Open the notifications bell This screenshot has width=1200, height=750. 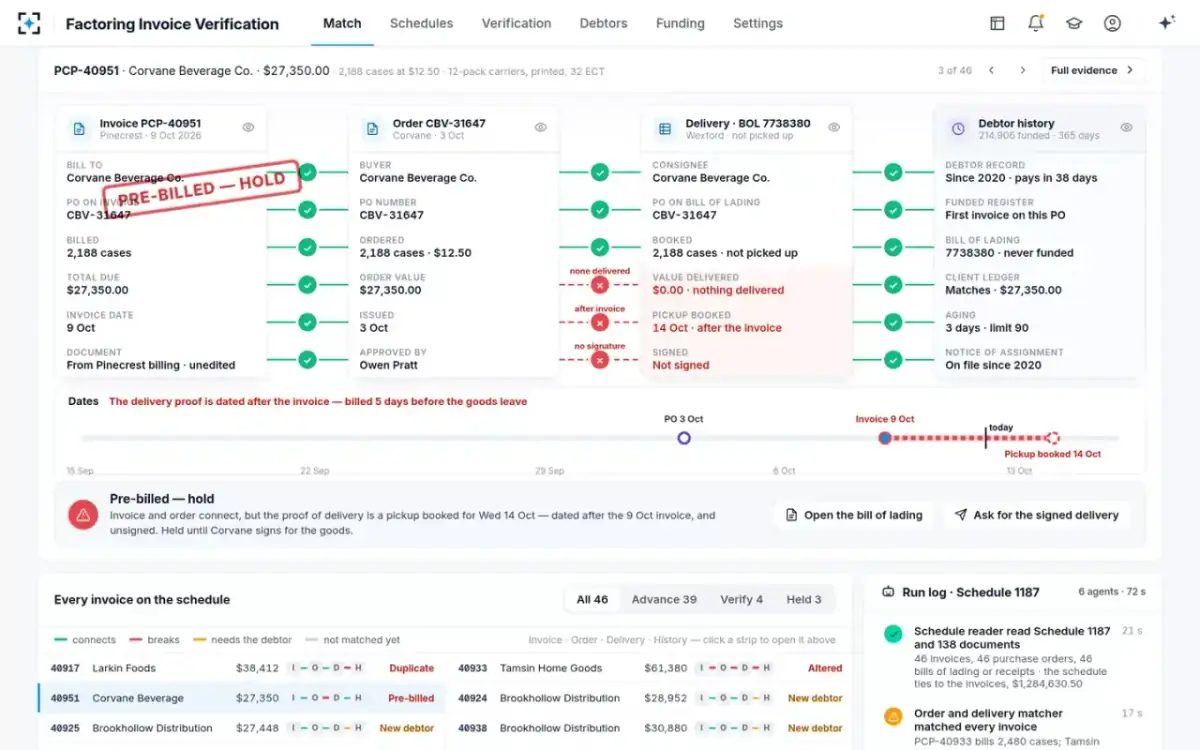tap(1036, 23)
